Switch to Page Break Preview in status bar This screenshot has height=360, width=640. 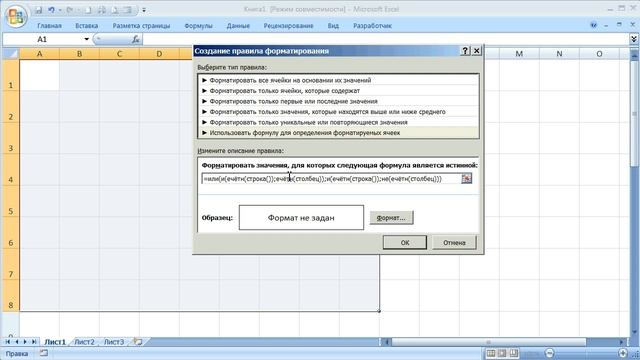click(x=513, y=353)
